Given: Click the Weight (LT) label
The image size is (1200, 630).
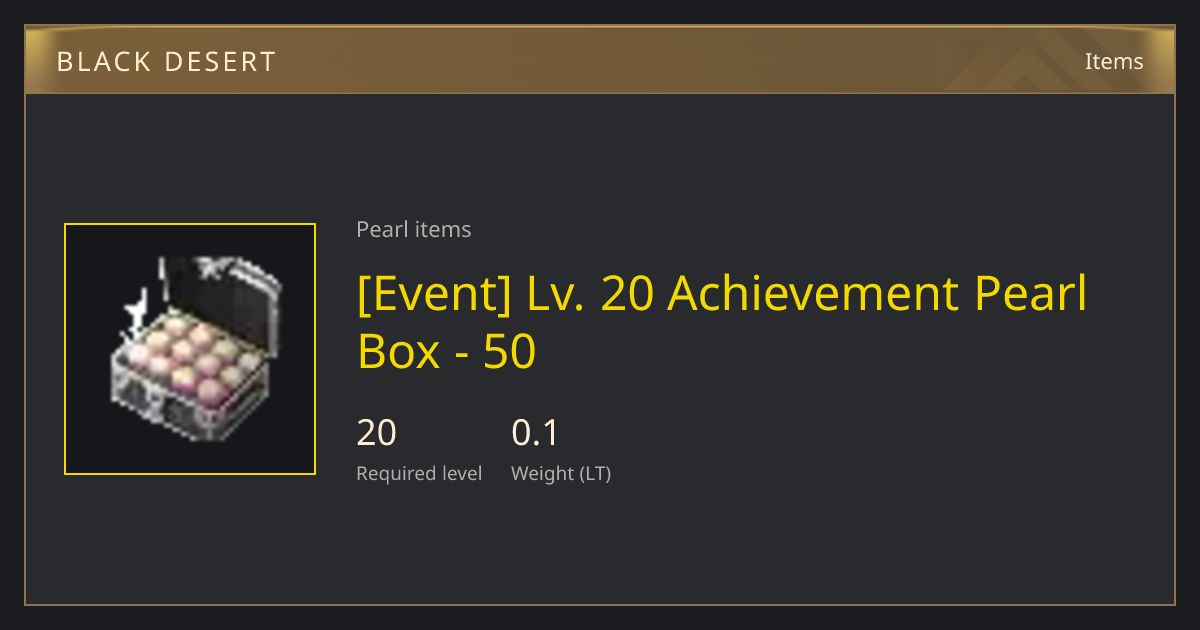Looking at the screenshot, I should click(561, 474).
